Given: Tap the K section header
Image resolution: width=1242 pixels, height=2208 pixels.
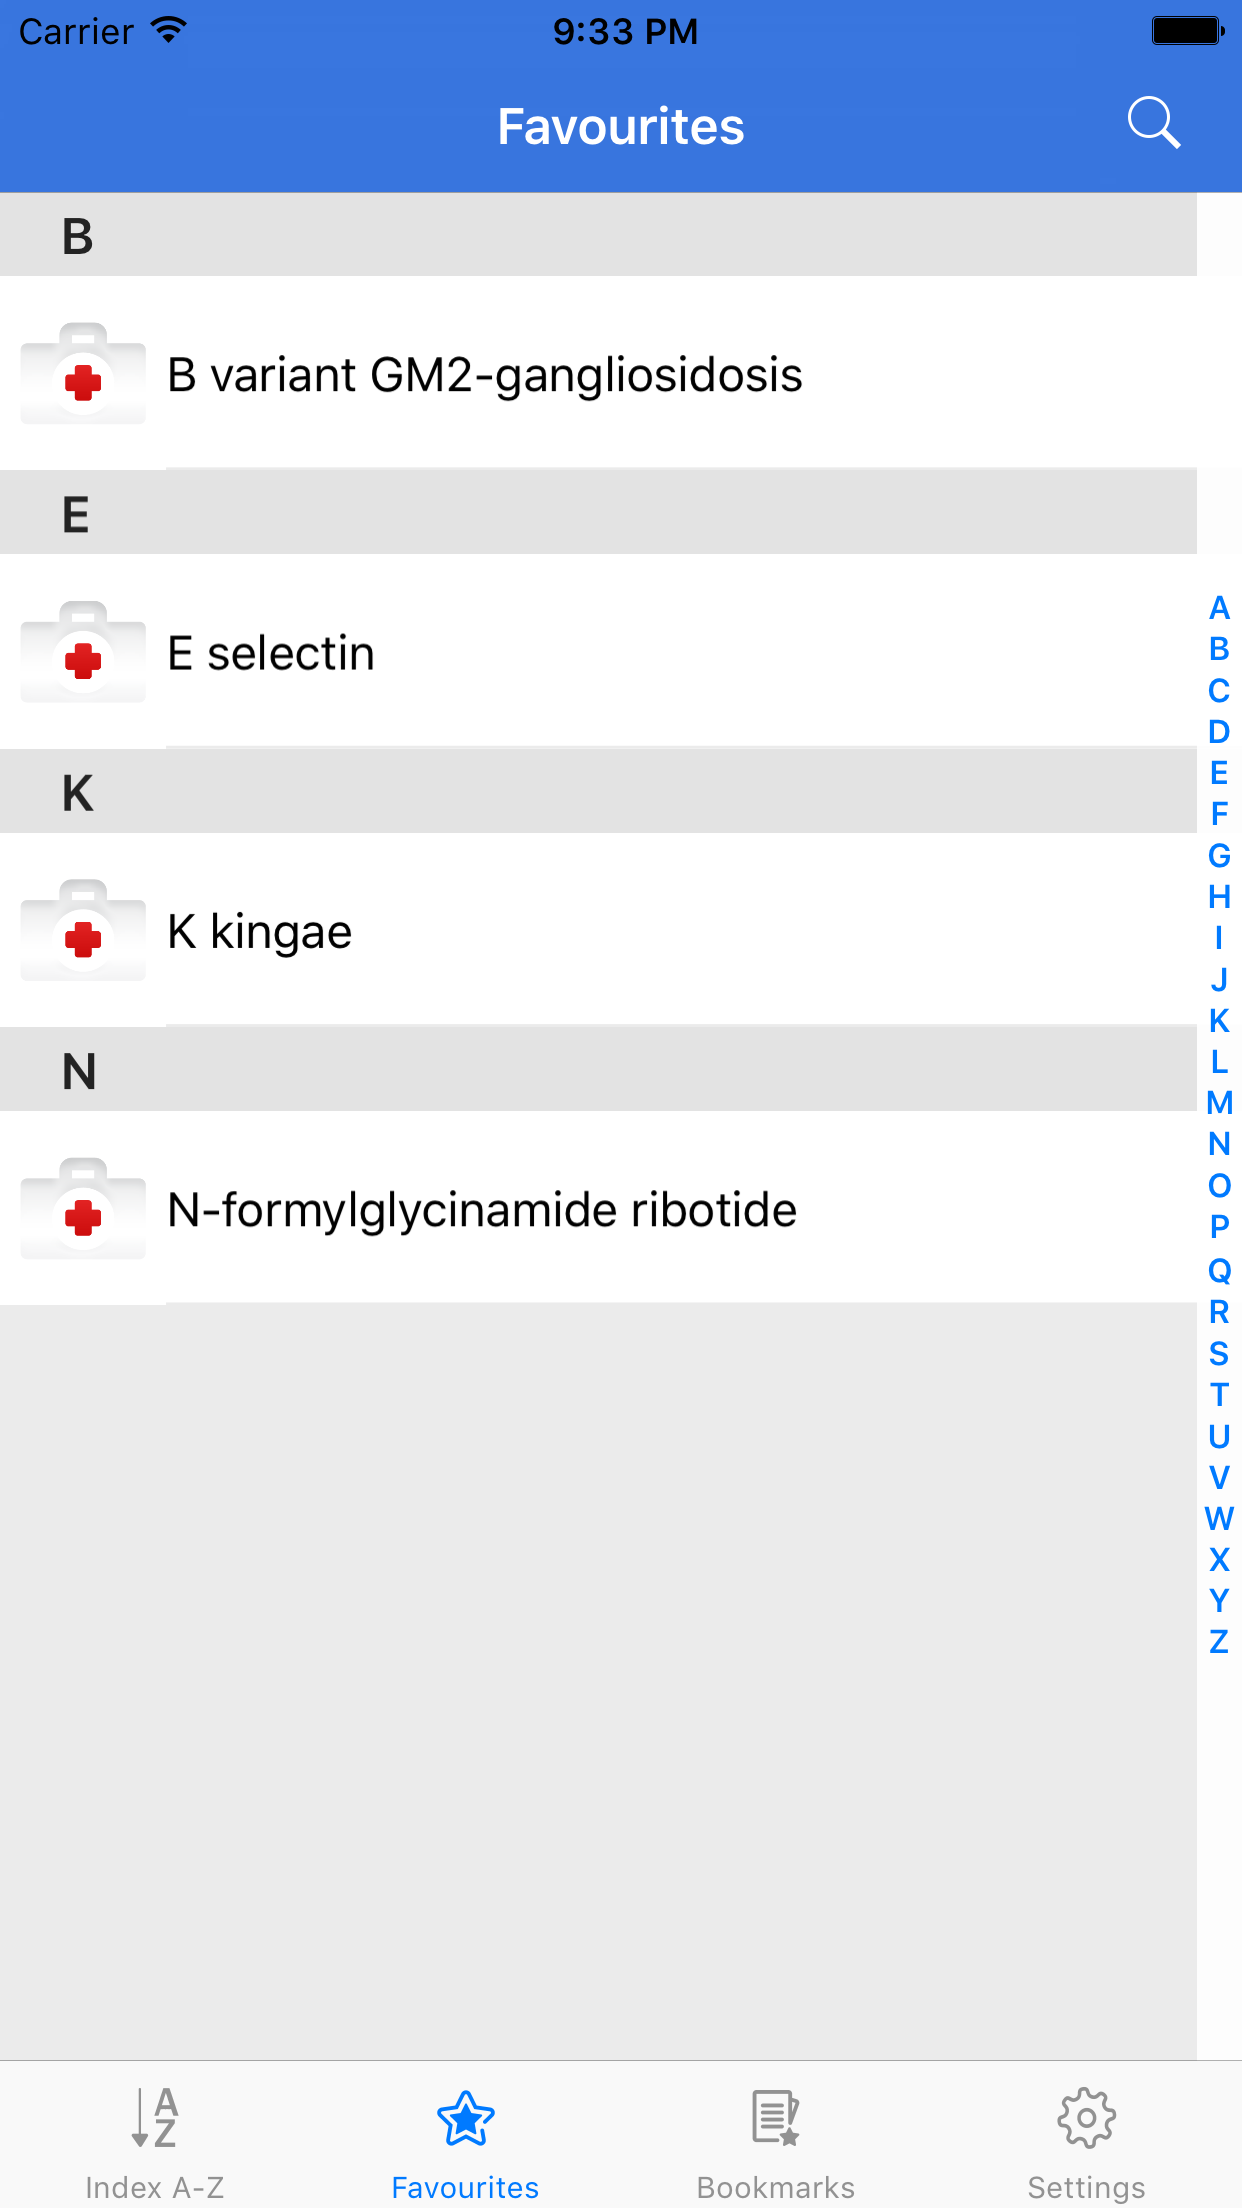Looking at the screenshot, I should coord(598,792).
